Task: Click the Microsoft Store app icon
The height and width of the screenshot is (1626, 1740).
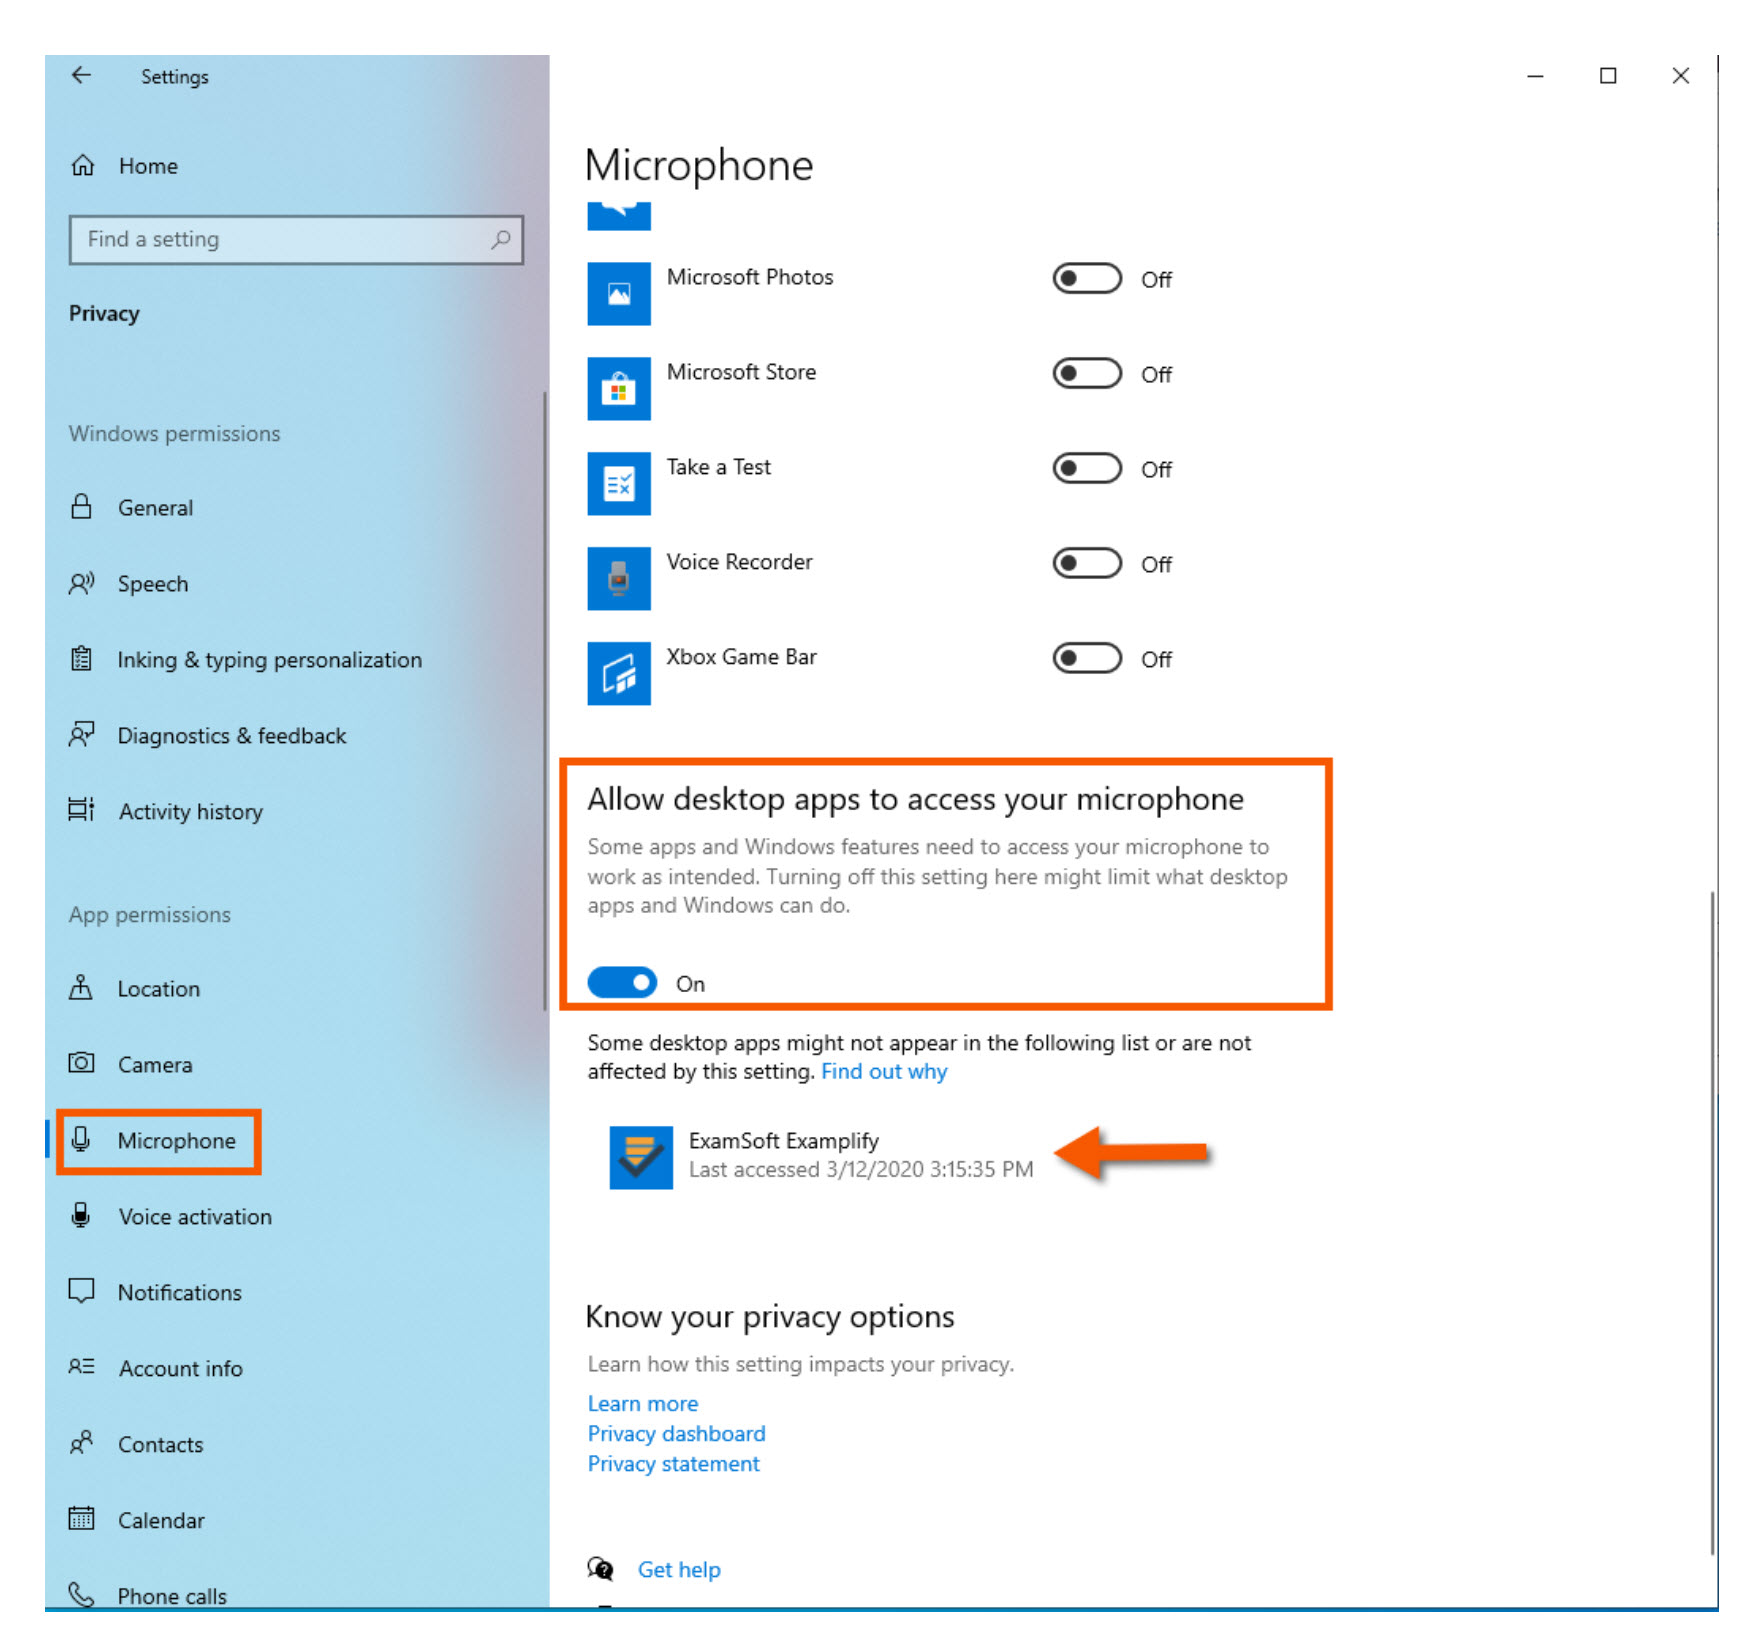Action: [x=619, y=389]
